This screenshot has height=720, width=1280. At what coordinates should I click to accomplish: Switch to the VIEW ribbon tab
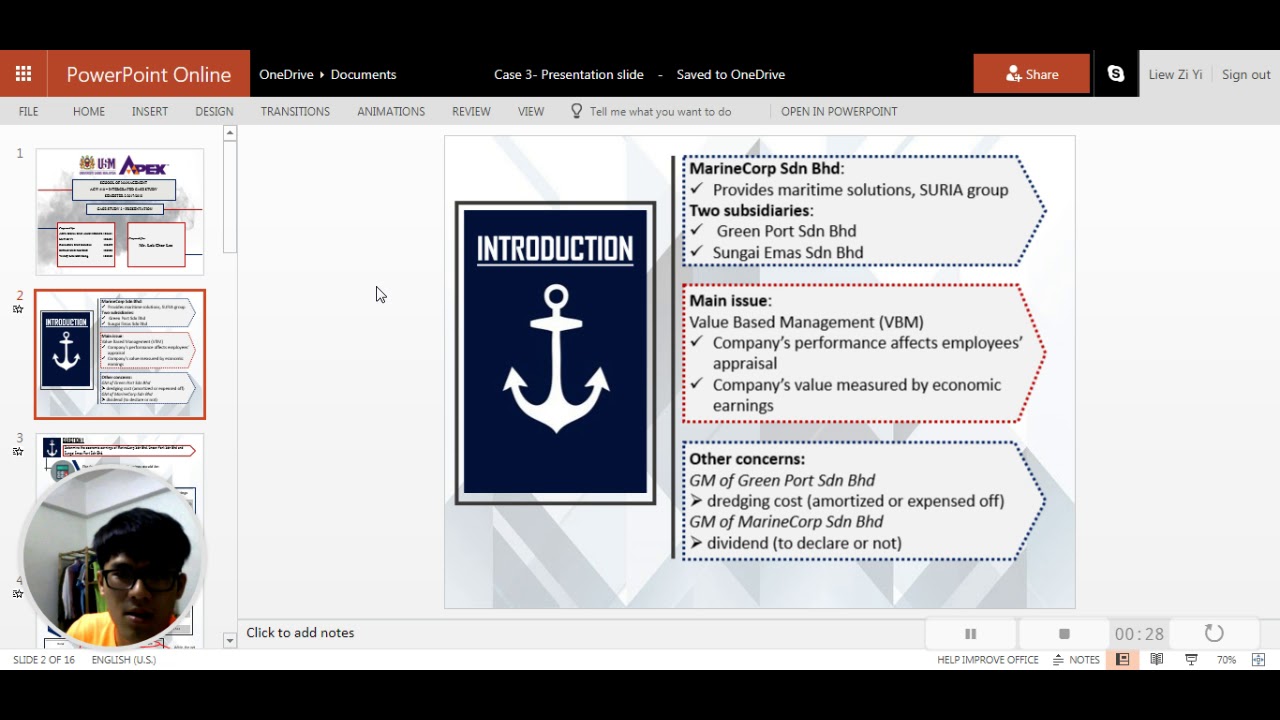click(x=531, y=111)
